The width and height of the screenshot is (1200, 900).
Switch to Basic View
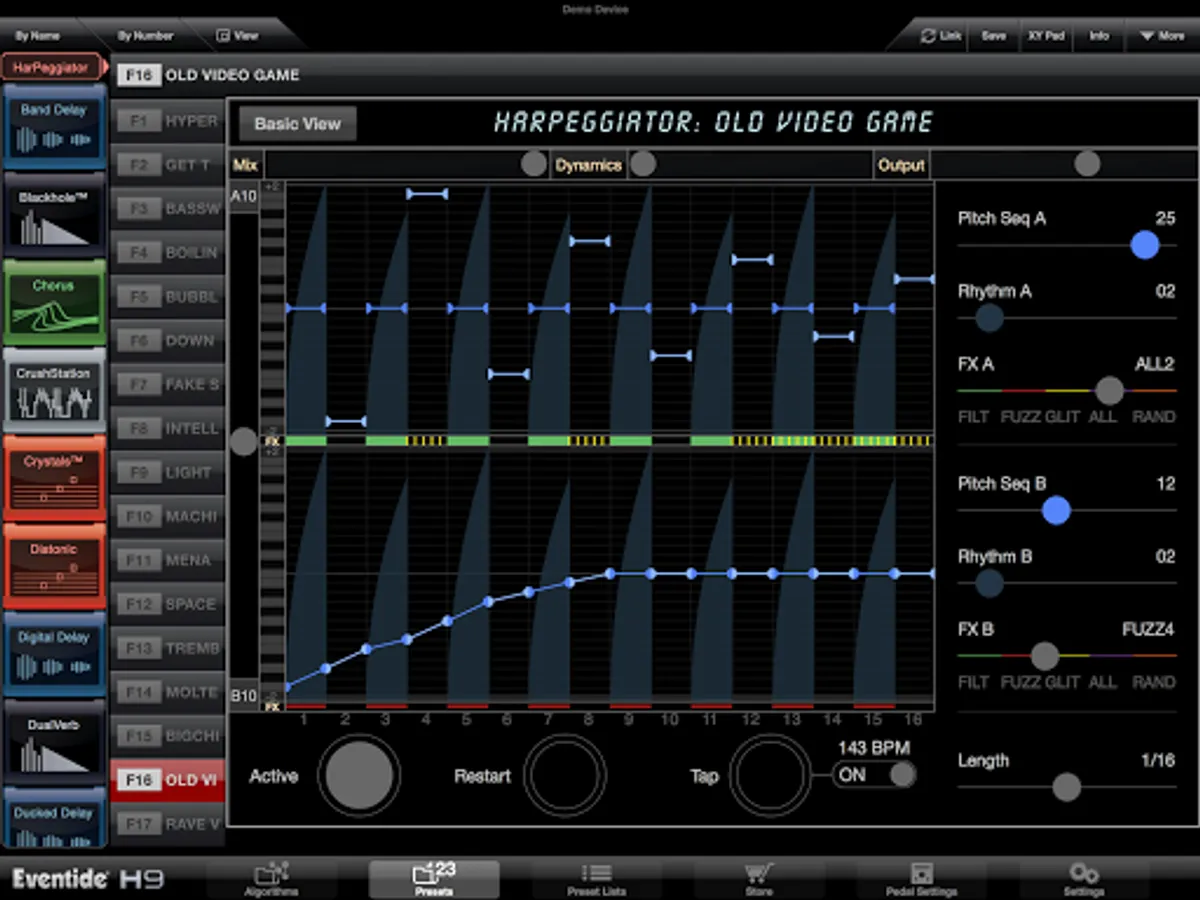pos(298,124)
